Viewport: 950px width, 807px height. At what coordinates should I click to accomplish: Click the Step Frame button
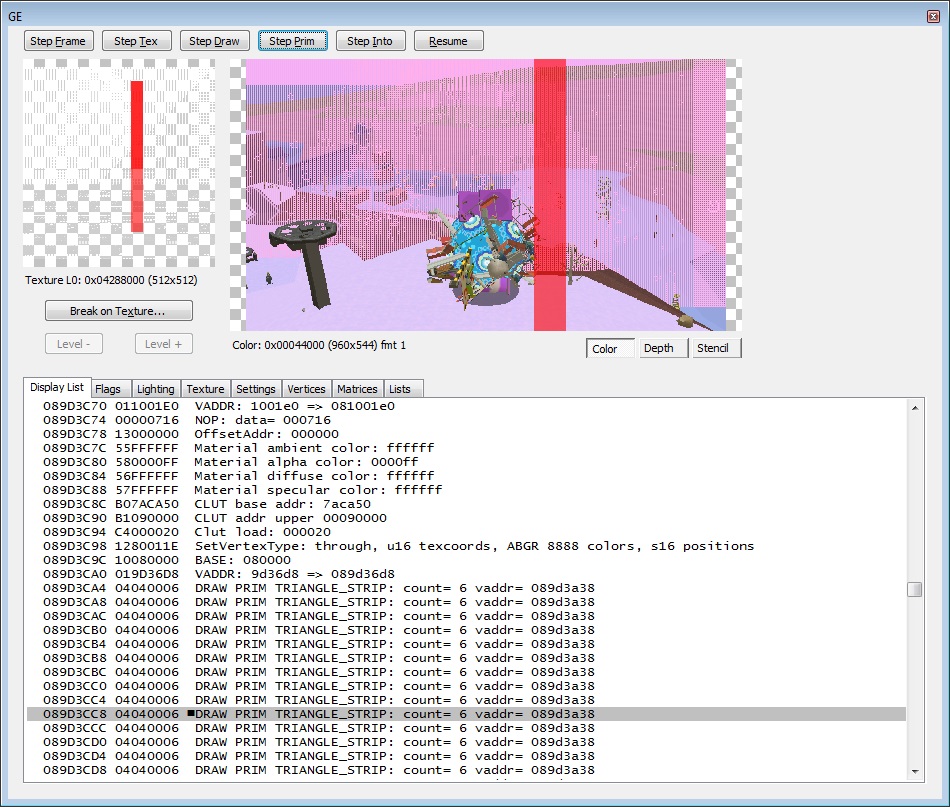[59, 41]
